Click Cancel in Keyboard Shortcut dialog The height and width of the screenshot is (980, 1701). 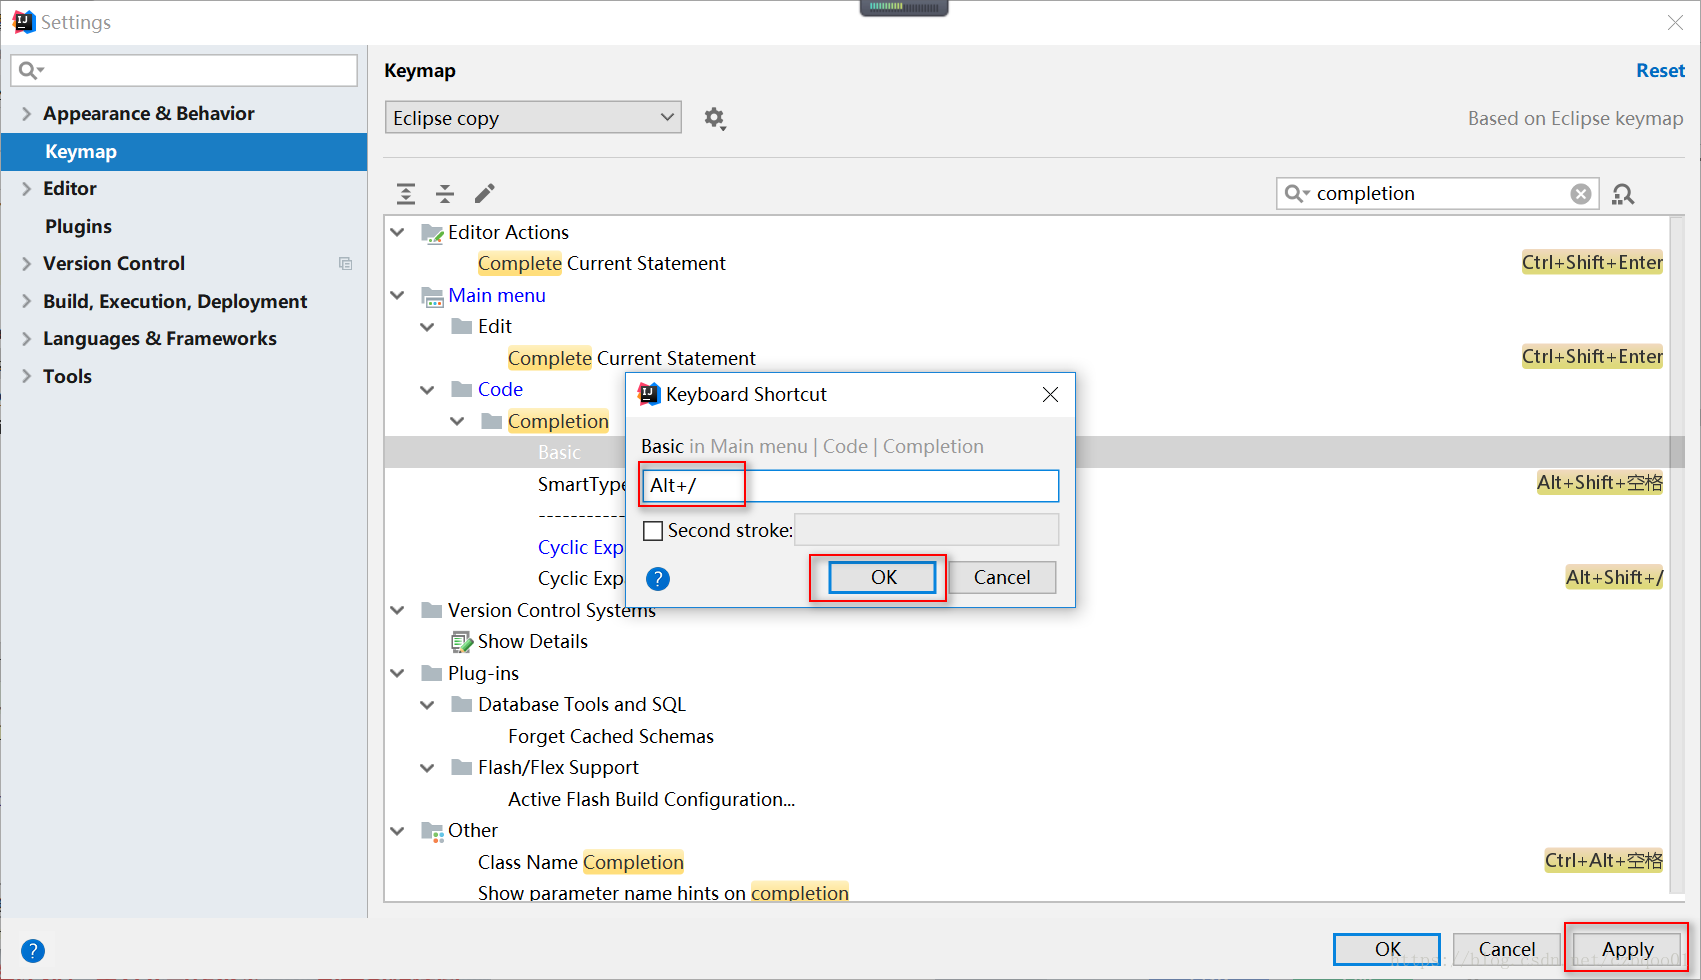1002,577
